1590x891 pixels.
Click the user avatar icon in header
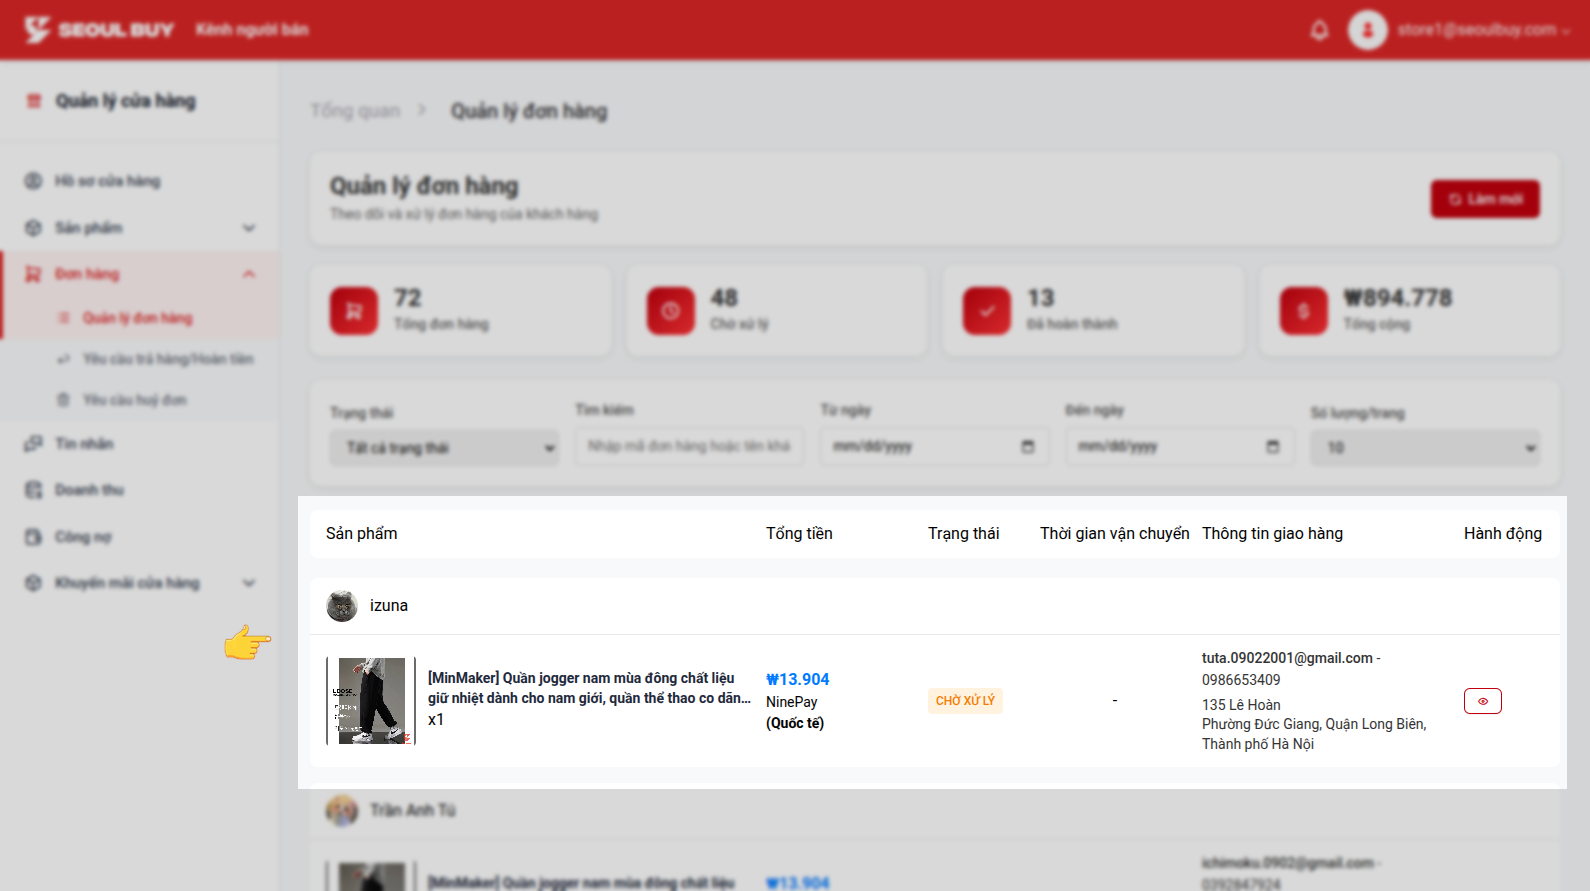[1367, 30]
